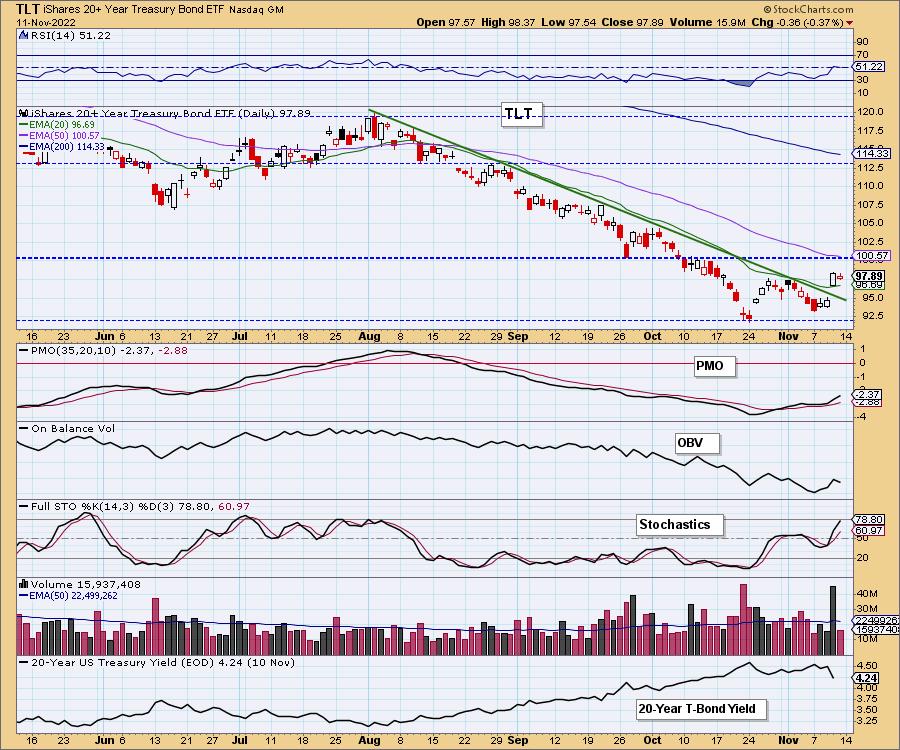Click the RSI indicator icon
This screenshot has width=900, height=750.
pyautogui.click(x=23, y=35)
